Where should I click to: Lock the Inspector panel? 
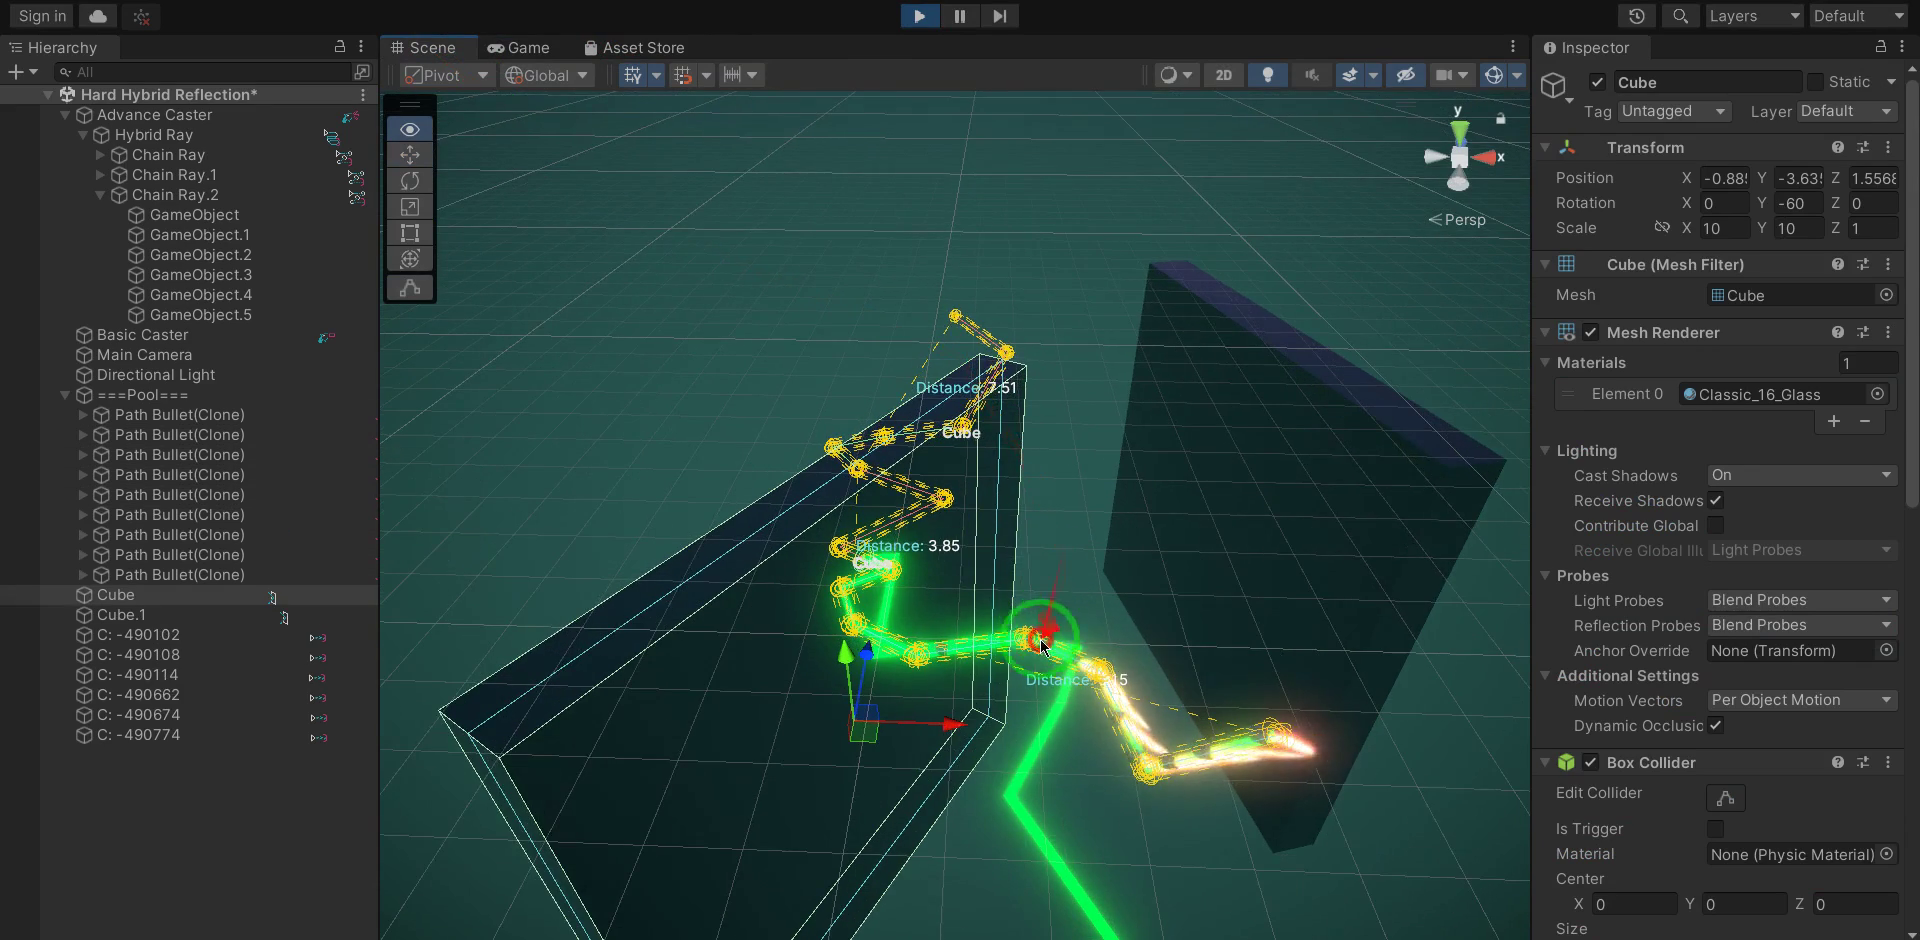pos(1881,46)
